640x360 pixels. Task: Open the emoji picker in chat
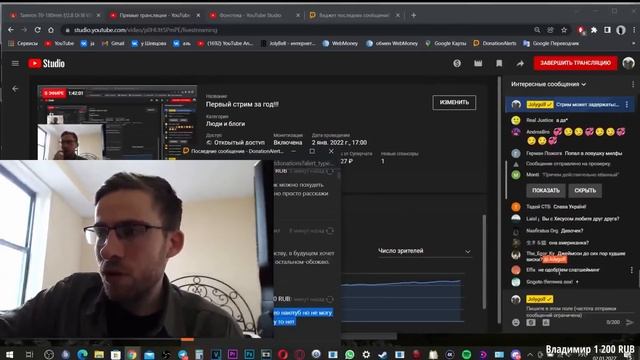(516, 322)
